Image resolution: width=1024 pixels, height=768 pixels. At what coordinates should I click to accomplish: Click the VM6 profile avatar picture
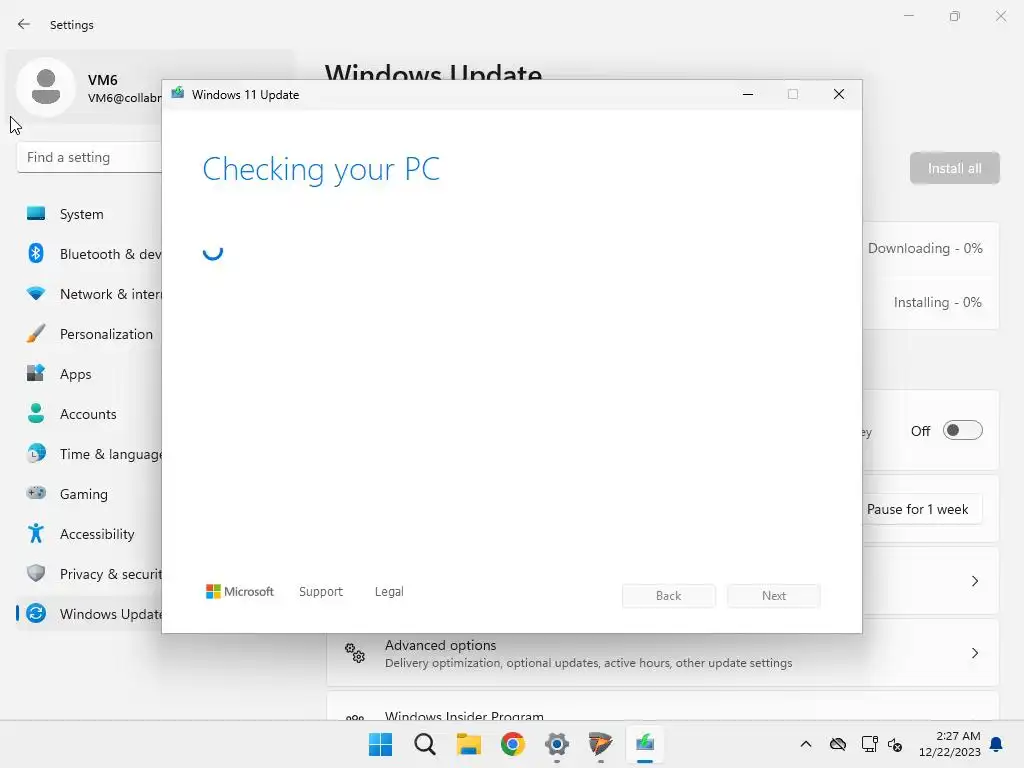click(x=46, y=88)
